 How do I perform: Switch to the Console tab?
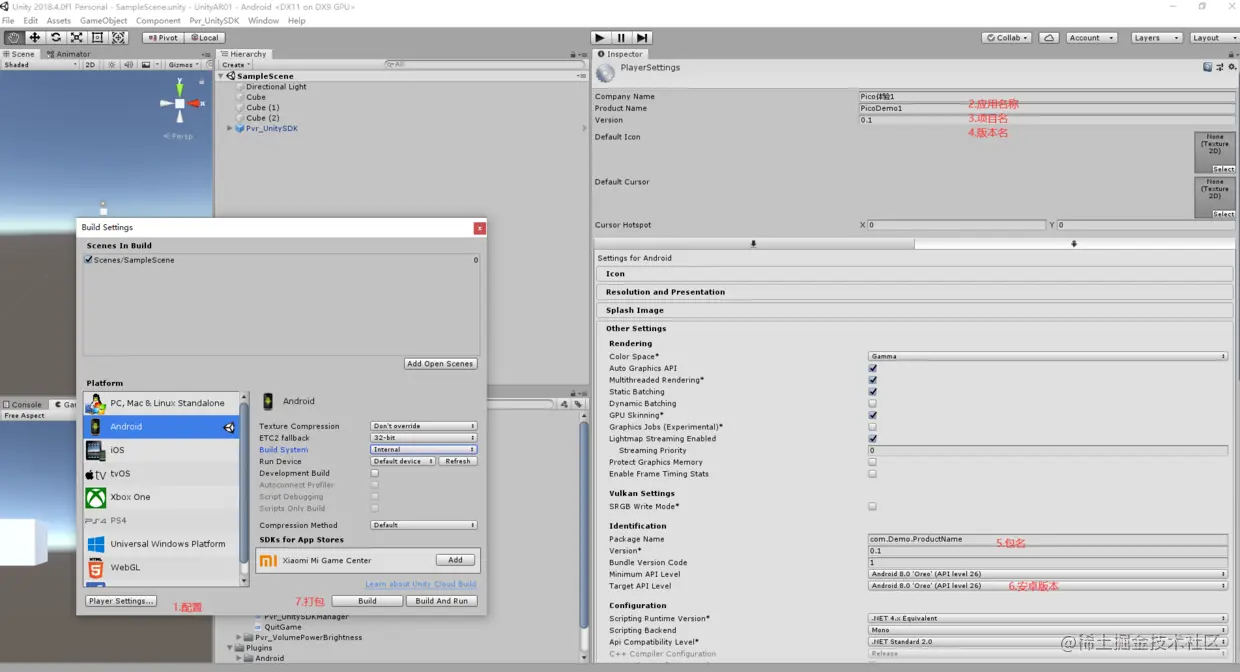23,405
